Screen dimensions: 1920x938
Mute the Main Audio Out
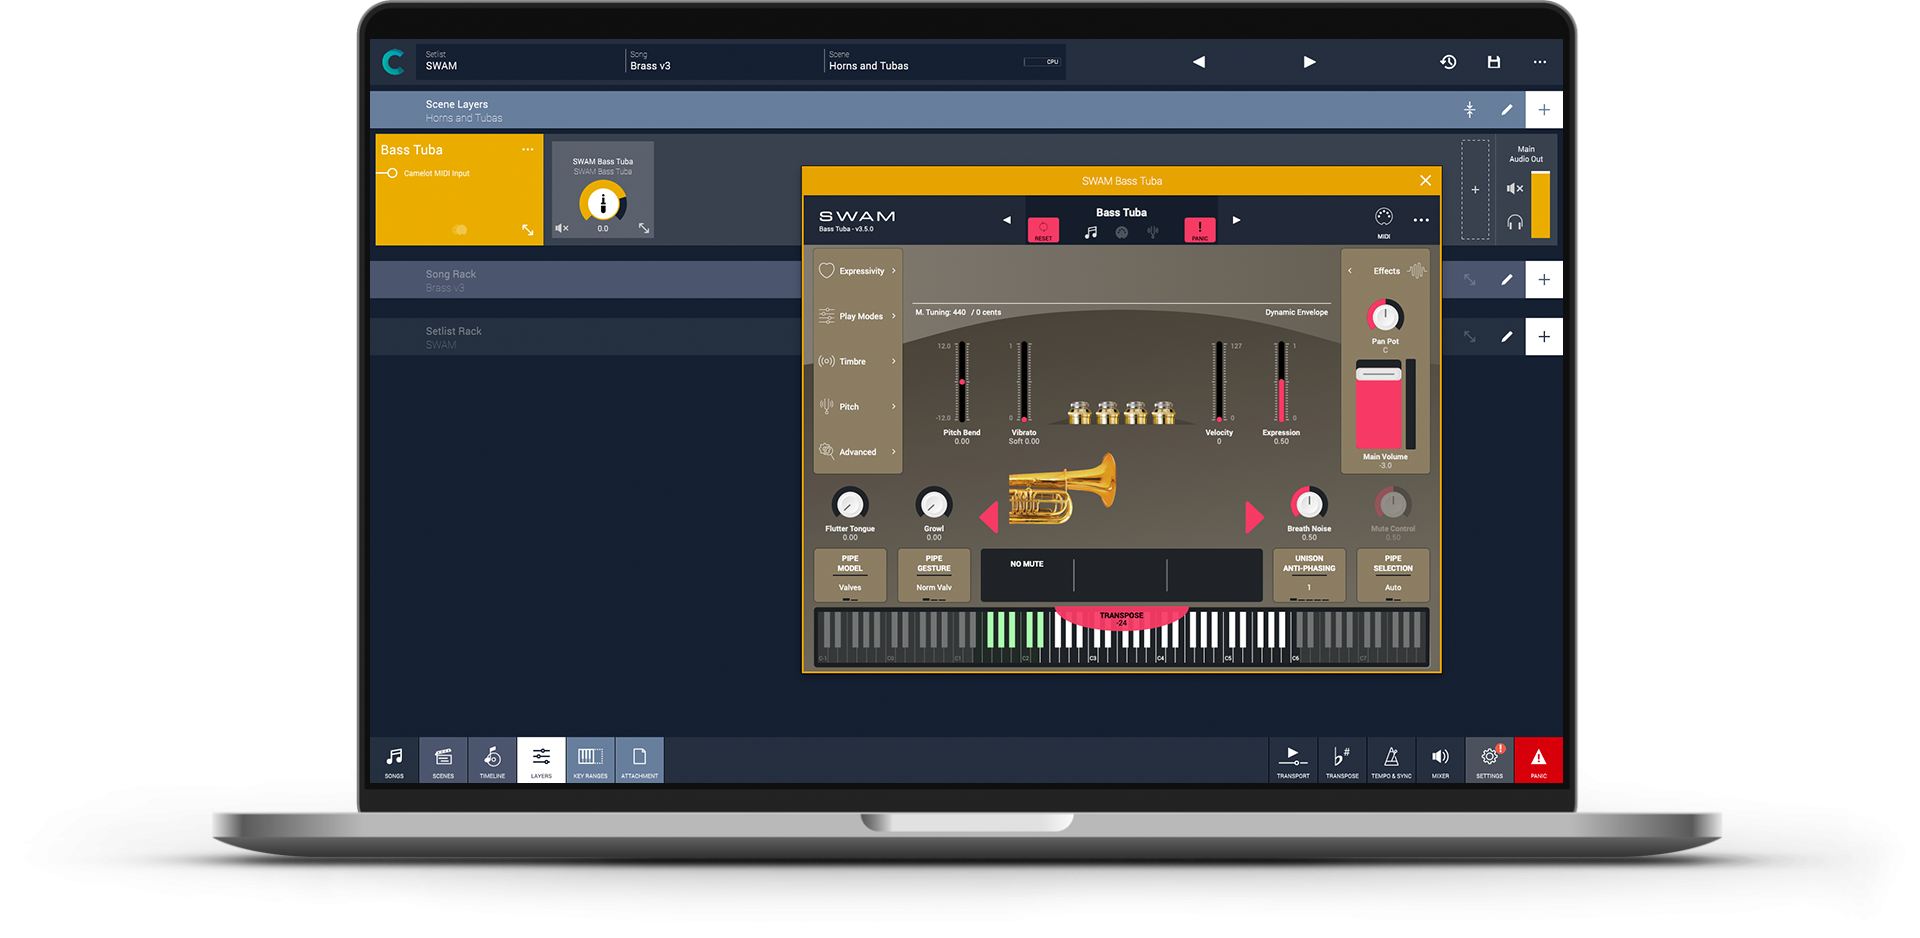(x=1515, y=188)
